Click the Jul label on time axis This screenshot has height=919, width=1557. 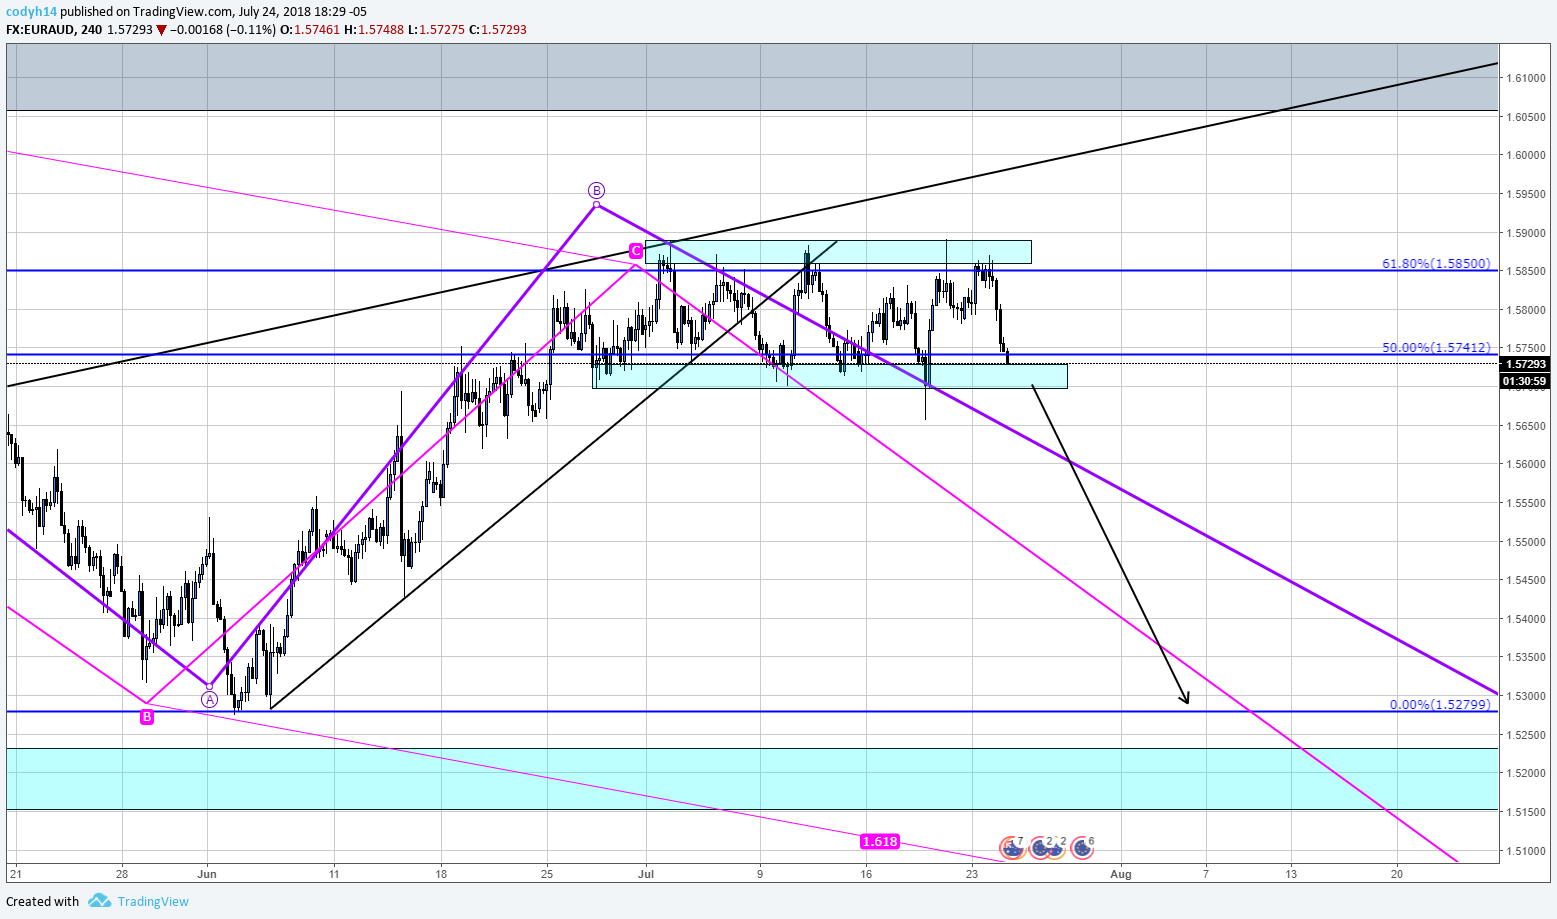point(646,874)
